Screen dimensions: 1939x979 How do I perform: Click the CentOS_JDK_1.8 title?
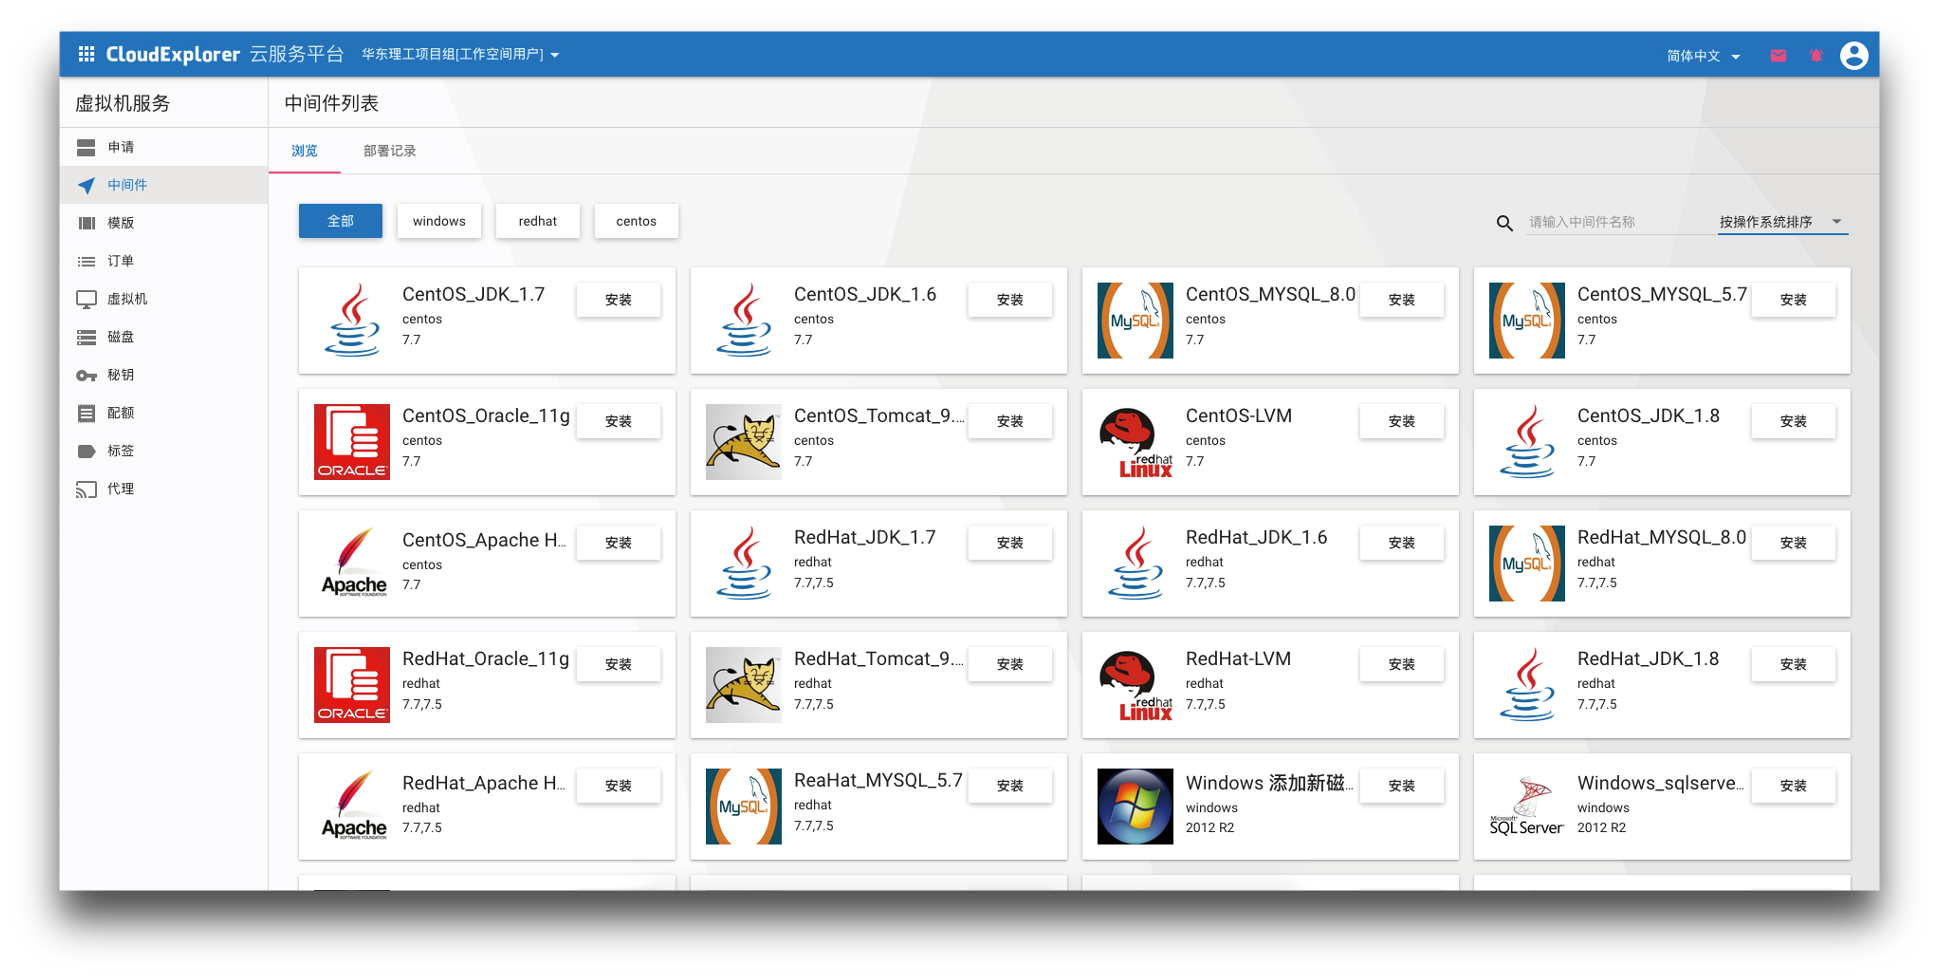pos(1648,416)
